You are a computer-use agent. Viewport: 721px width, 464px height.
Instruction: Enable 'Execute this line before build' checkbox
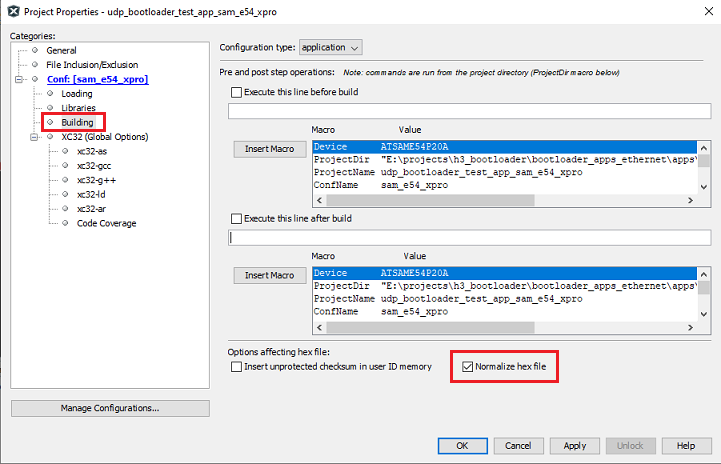237,93
